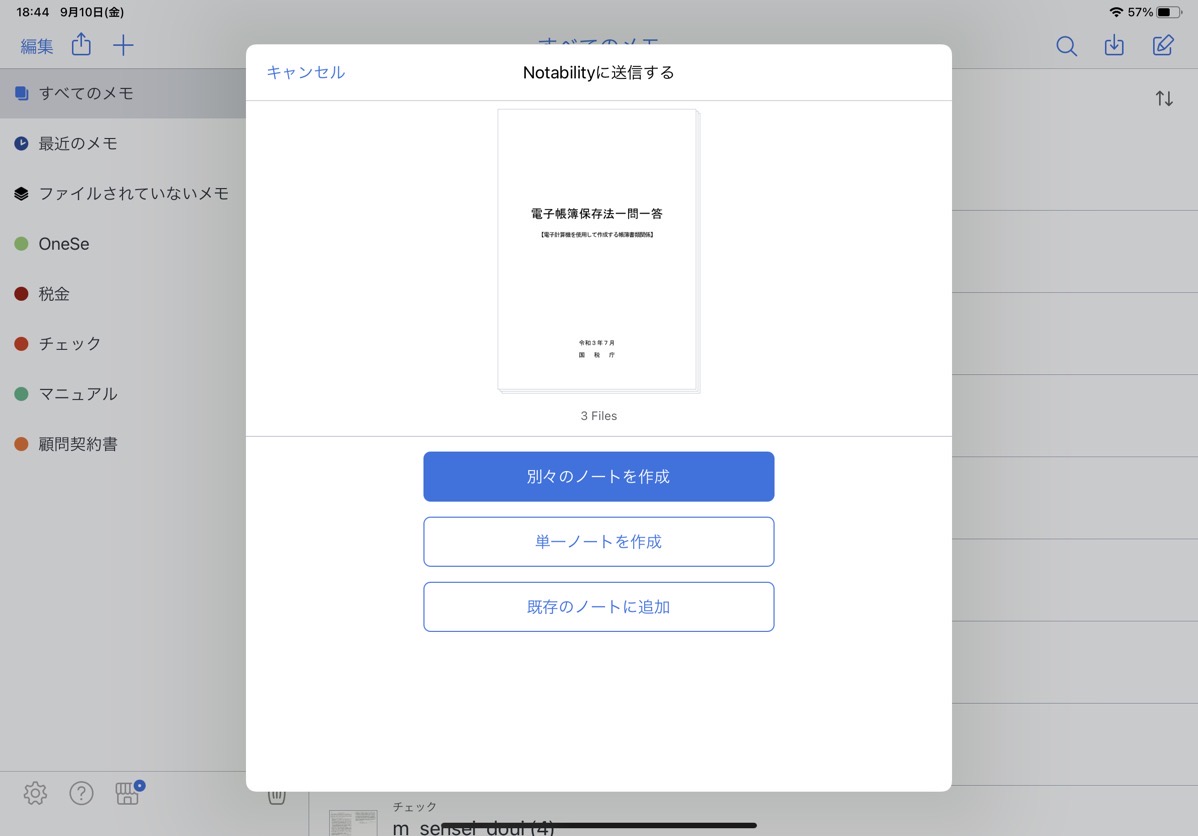Open the m_sensei note thumbnail at bottom
Image resolution: width=1198 pixels, height=836 pixels.
pyautogui.click(x=353, y=822)
